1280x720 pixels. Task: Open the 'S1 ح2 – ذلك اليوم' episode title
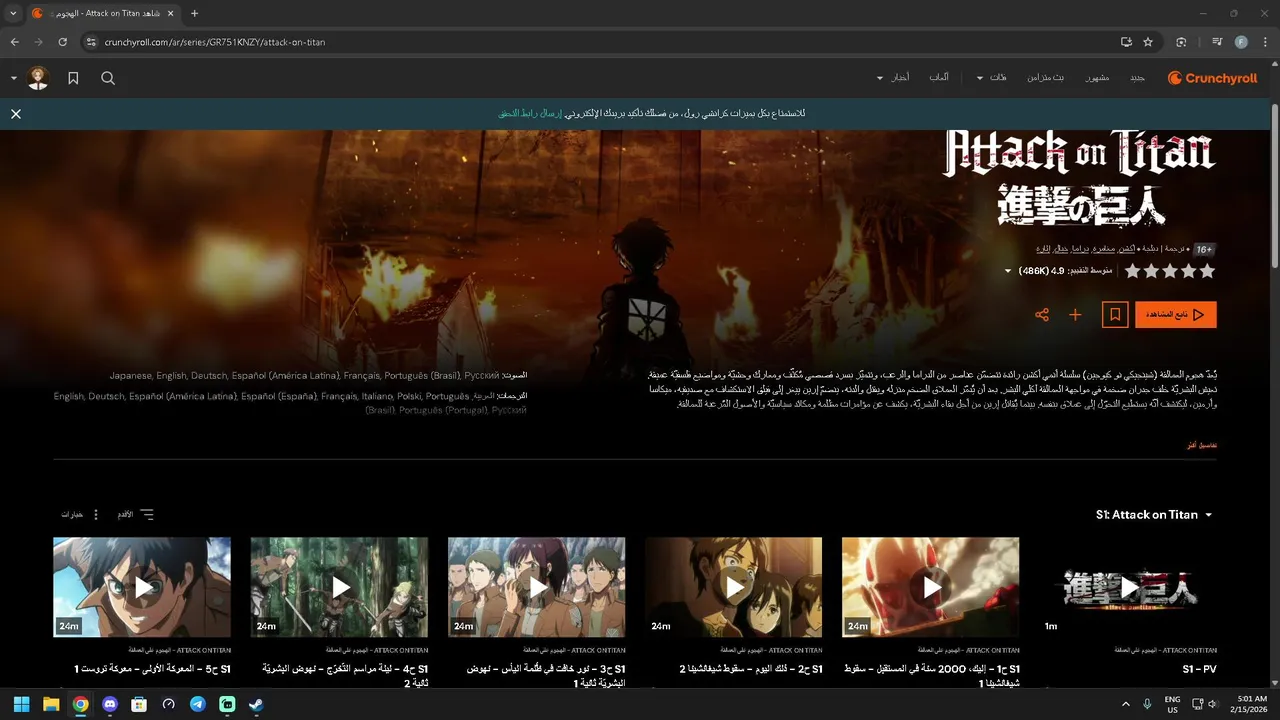(x=751, y=669)
